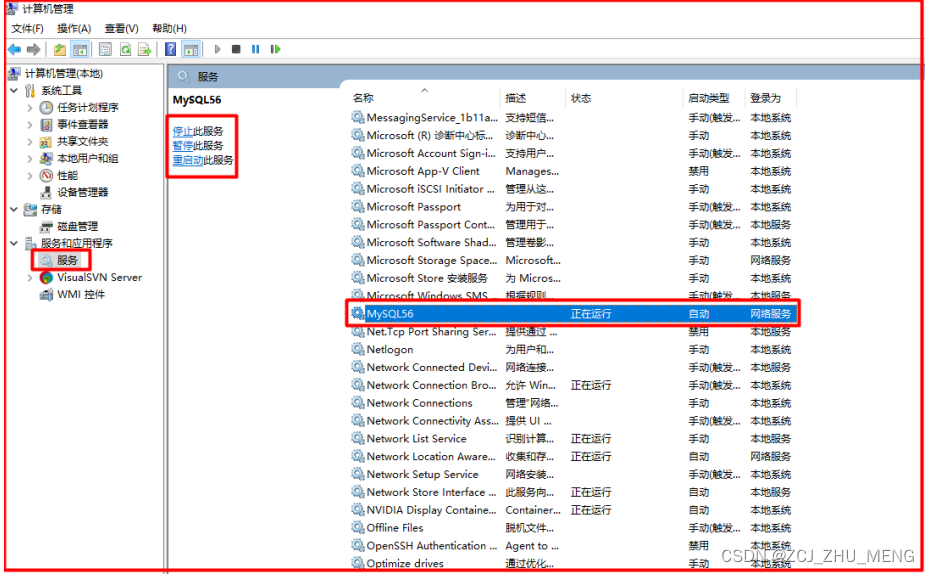The height and width of the screenshot is (574, 929).
Task: Select 计算机管理(本地) root node
Action: pos(57,73)
